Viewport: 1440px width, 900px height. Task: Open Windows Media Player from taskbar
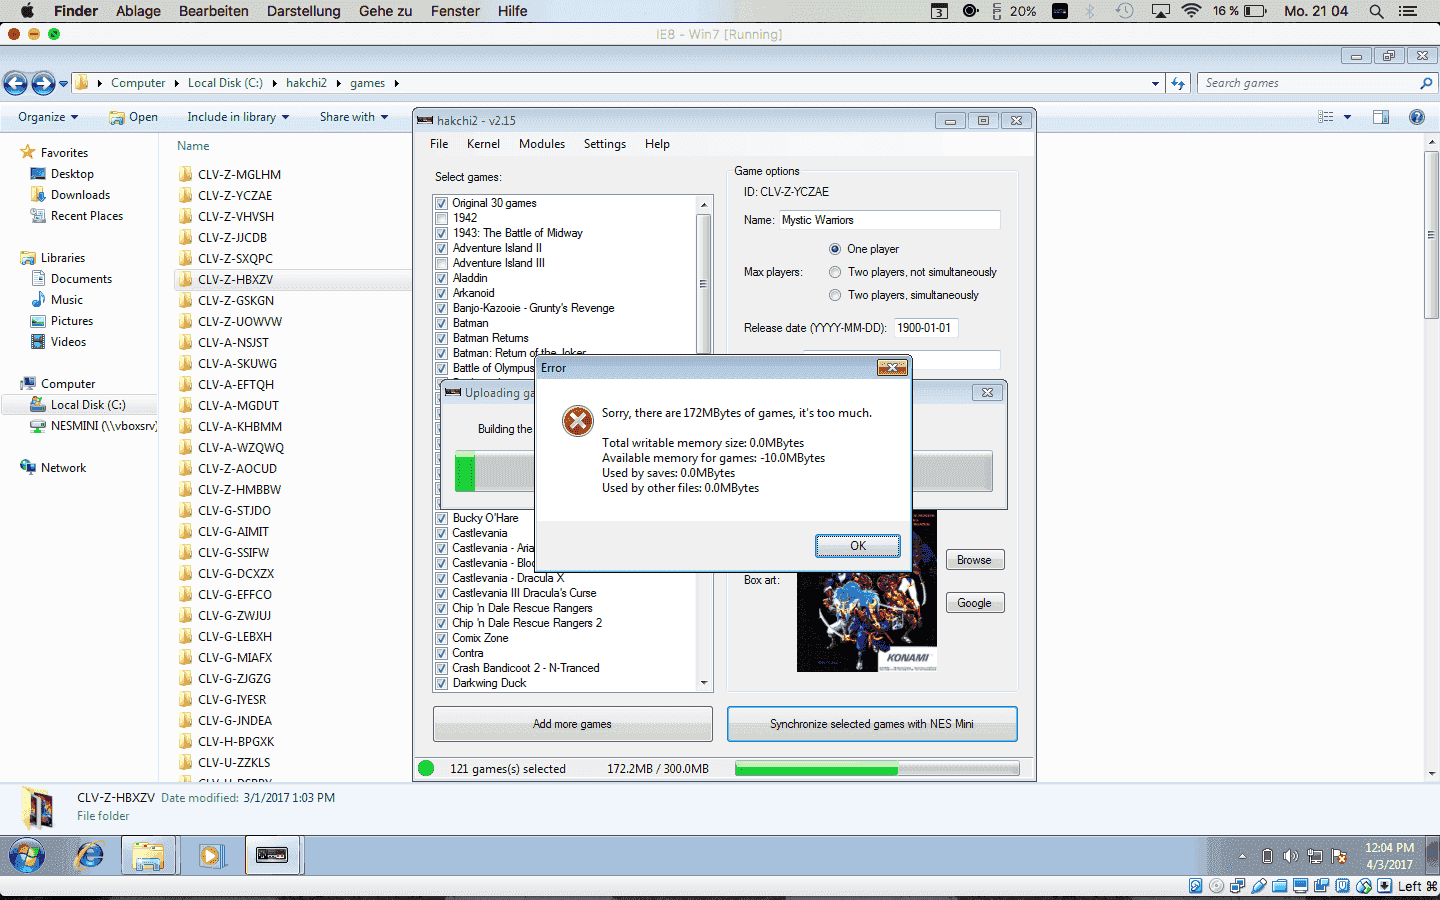point(211,856)
